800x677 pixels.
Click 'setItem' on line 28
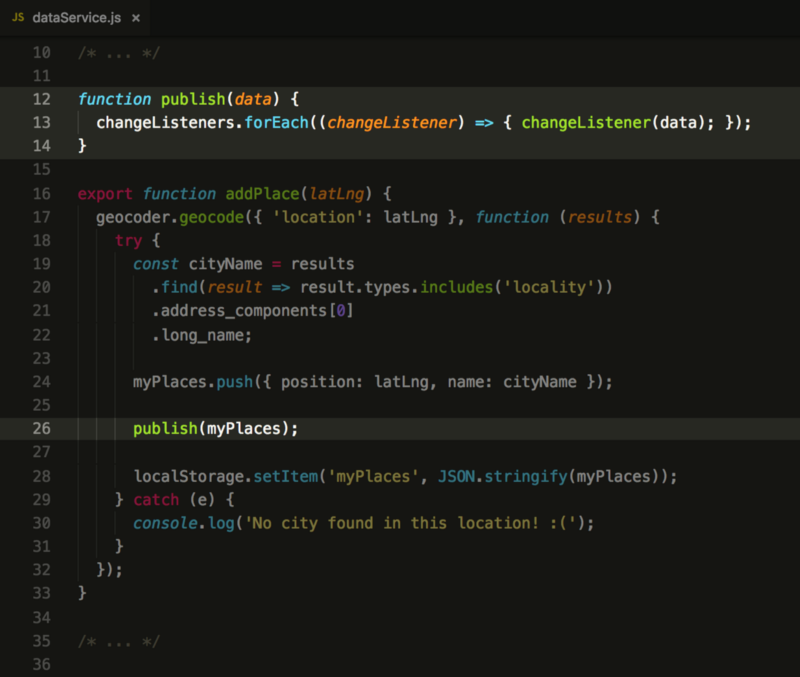pos(285,477)
